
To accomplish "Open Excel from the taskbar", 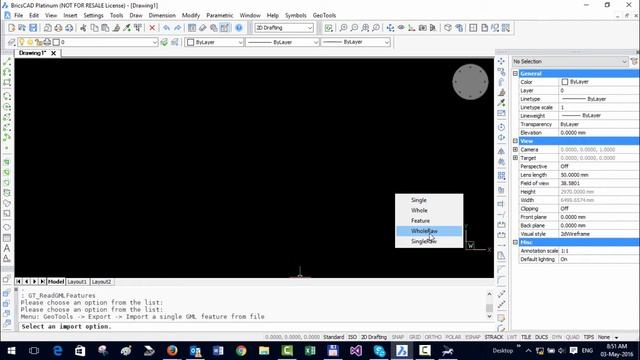I will [310, 350].
